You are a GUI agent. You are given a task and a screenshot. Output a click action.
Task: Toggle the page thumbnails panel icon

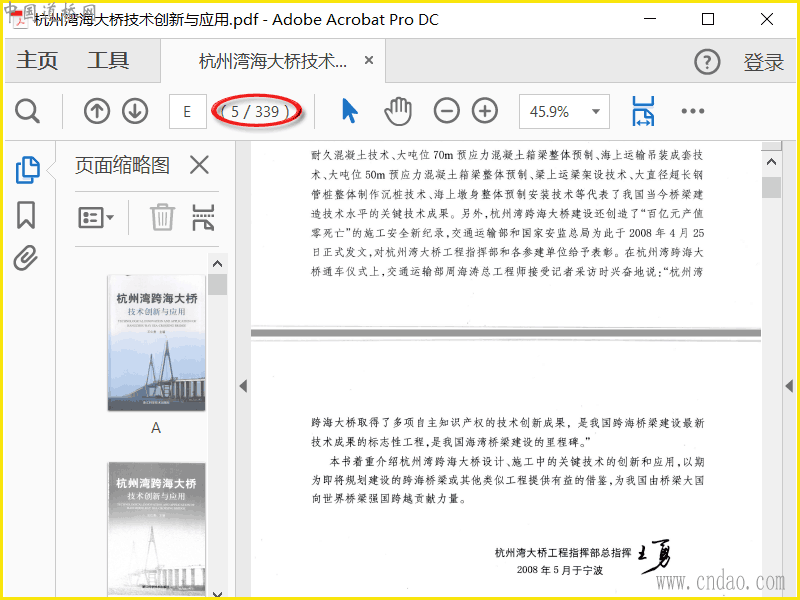[28, 169]
